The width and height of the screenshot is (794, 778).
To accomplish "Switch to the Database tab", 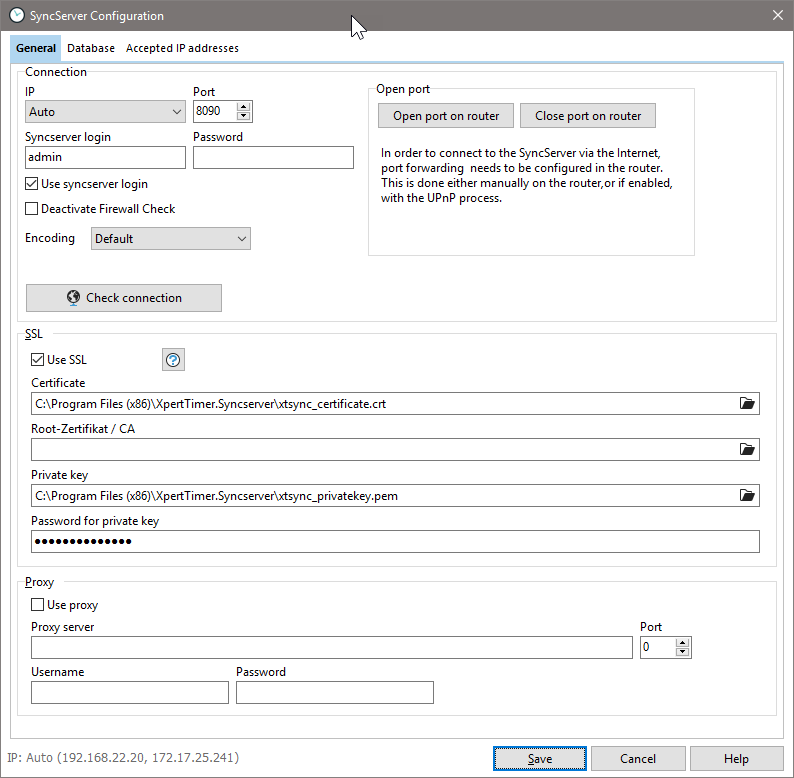I will click(91, 48).
